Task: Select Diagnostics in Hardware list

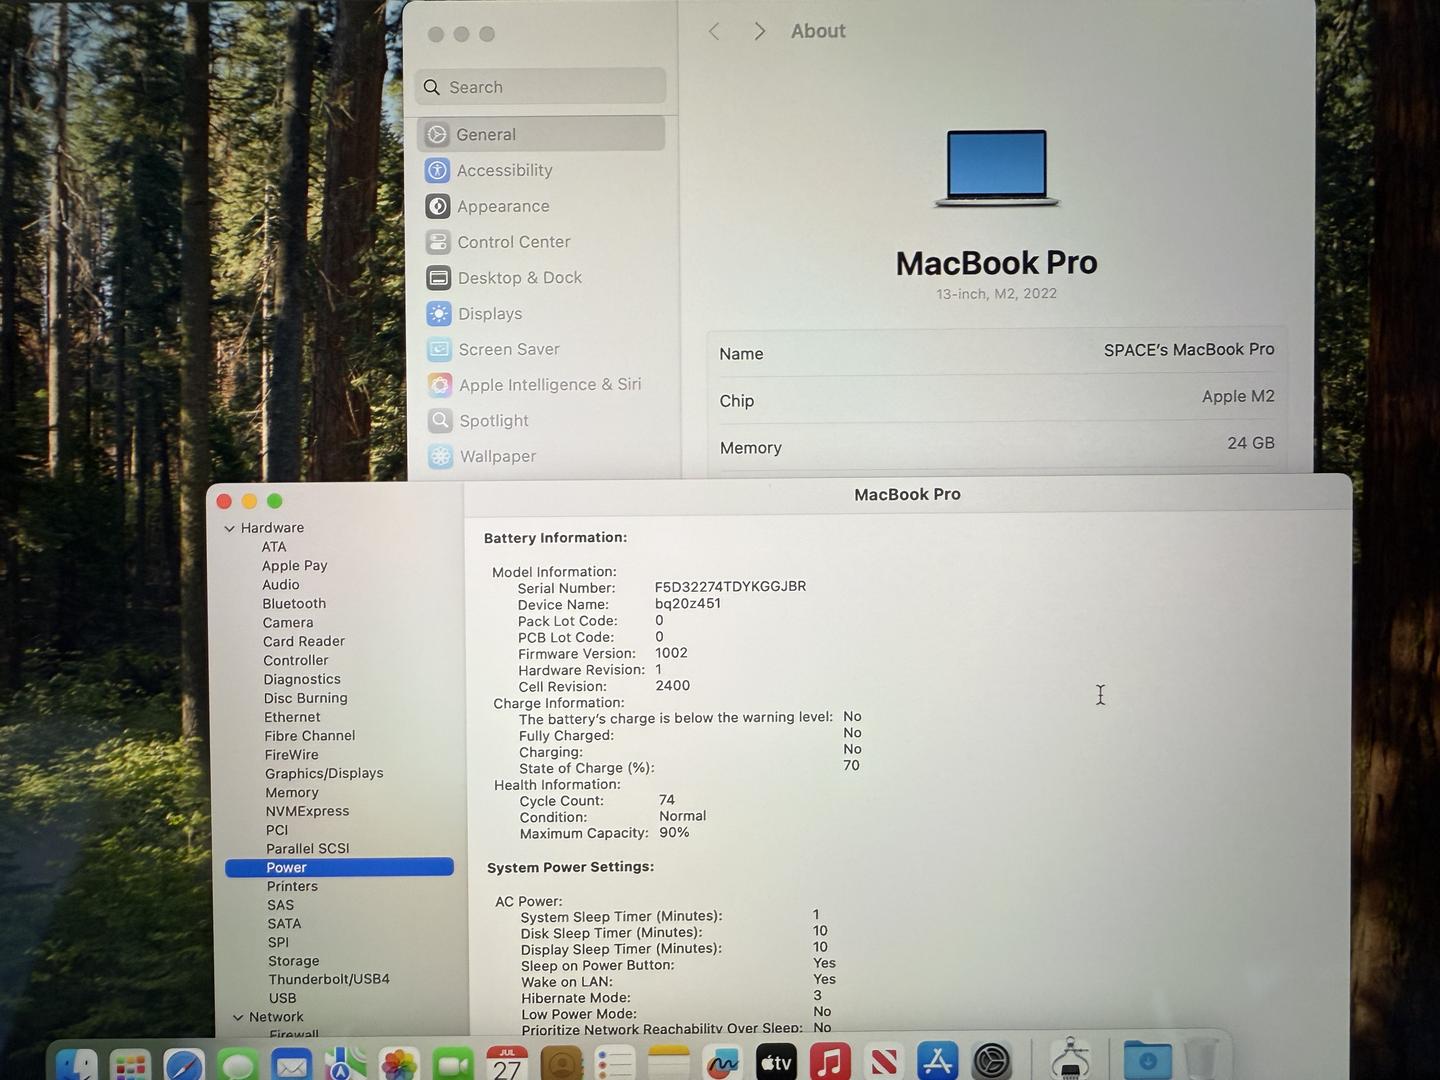Action: [x=302, y=680]
